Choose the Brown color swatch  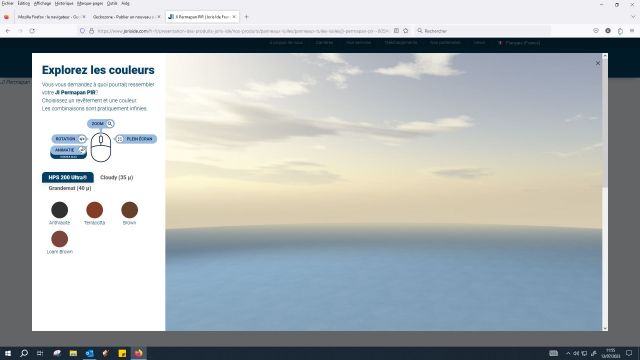tap(129, 210)
